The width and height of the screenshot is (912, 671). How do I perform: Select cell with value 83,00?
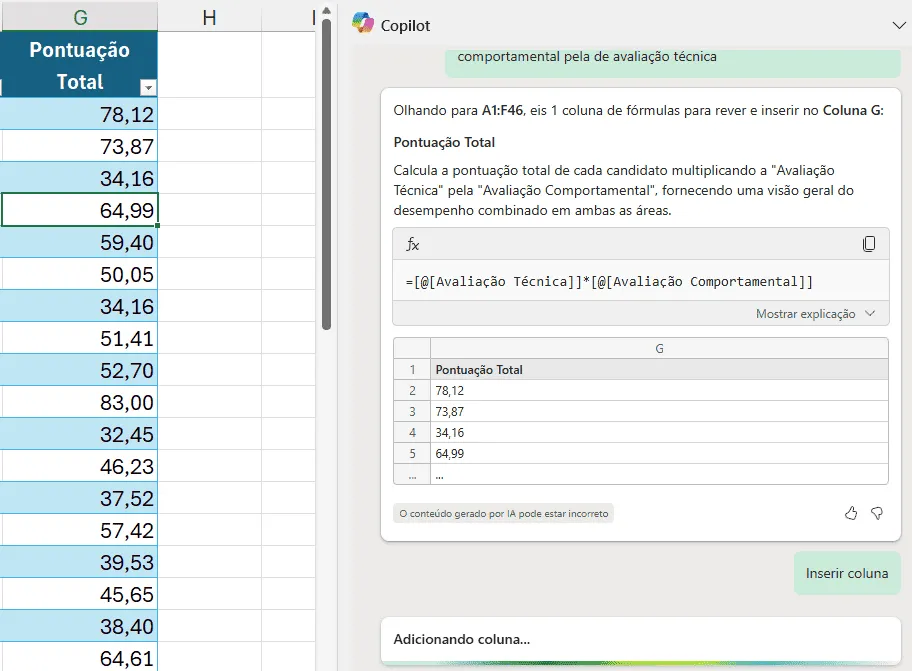tap(79, 402)
